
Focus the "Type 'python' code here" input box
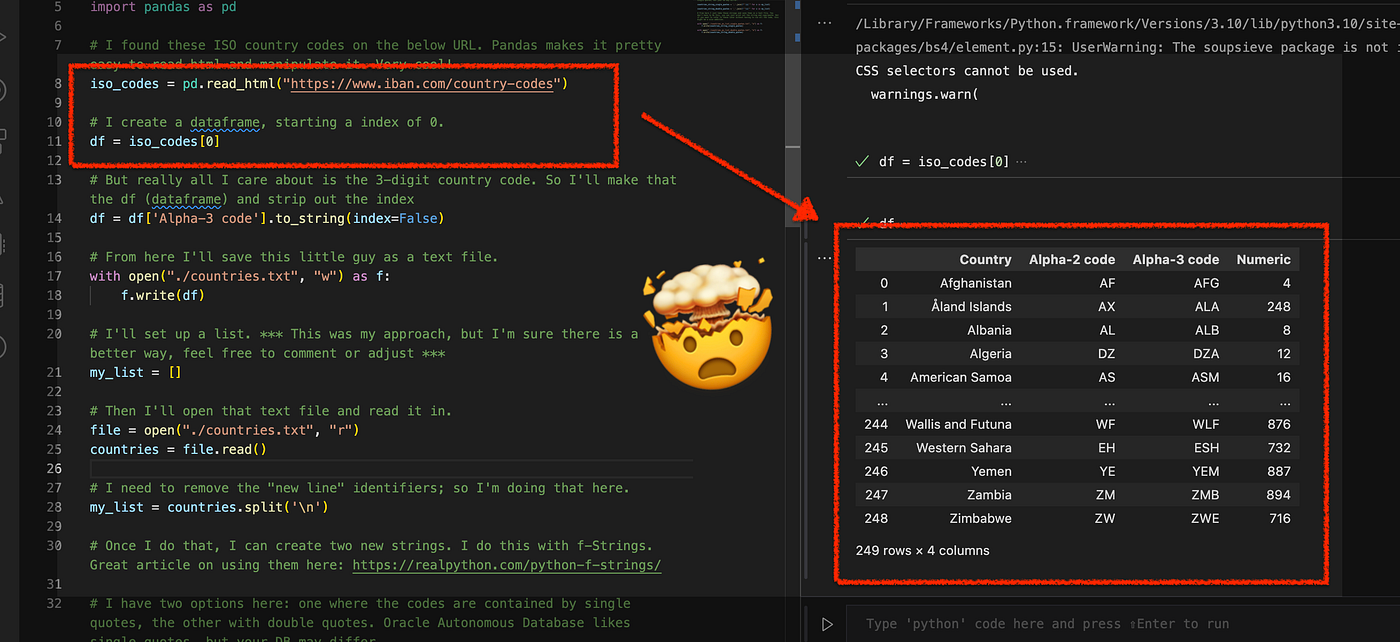(1122, 624)
